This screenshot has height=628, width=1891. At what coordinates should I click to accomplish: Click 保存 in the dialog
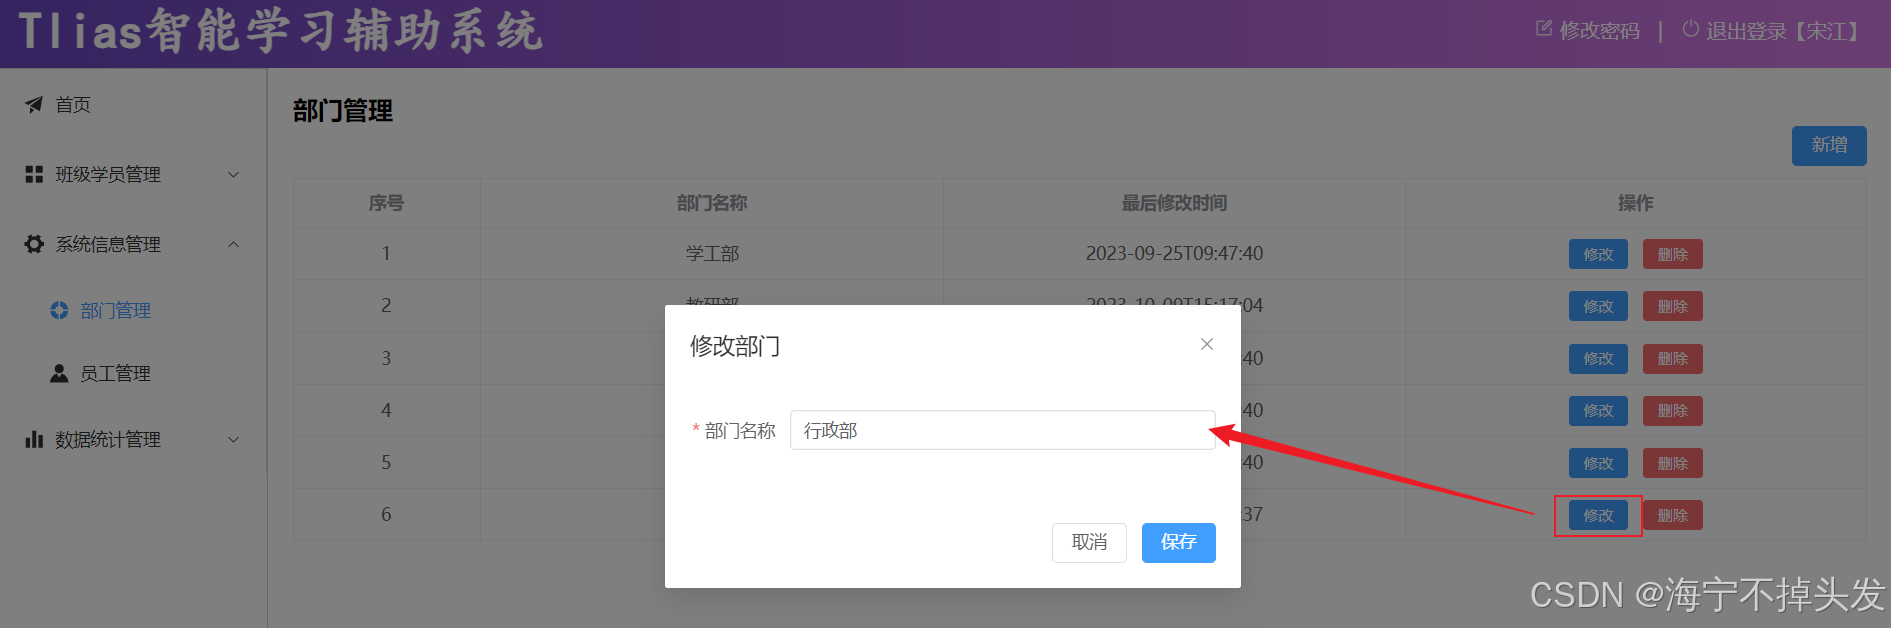(x=1178, y=542)
